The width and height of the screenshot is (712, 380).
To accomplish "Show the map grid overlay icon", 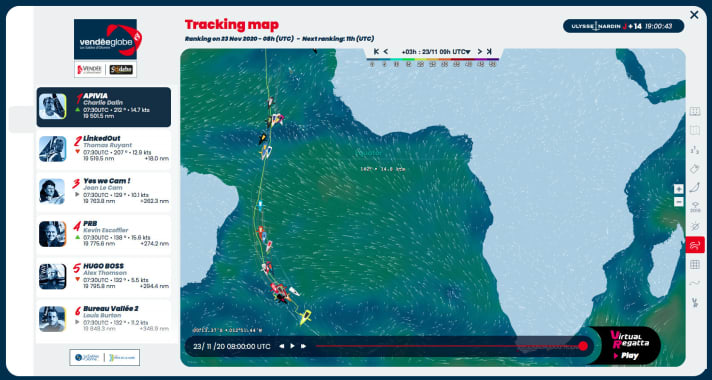I will pyautogui.click(x=694, y=265).
